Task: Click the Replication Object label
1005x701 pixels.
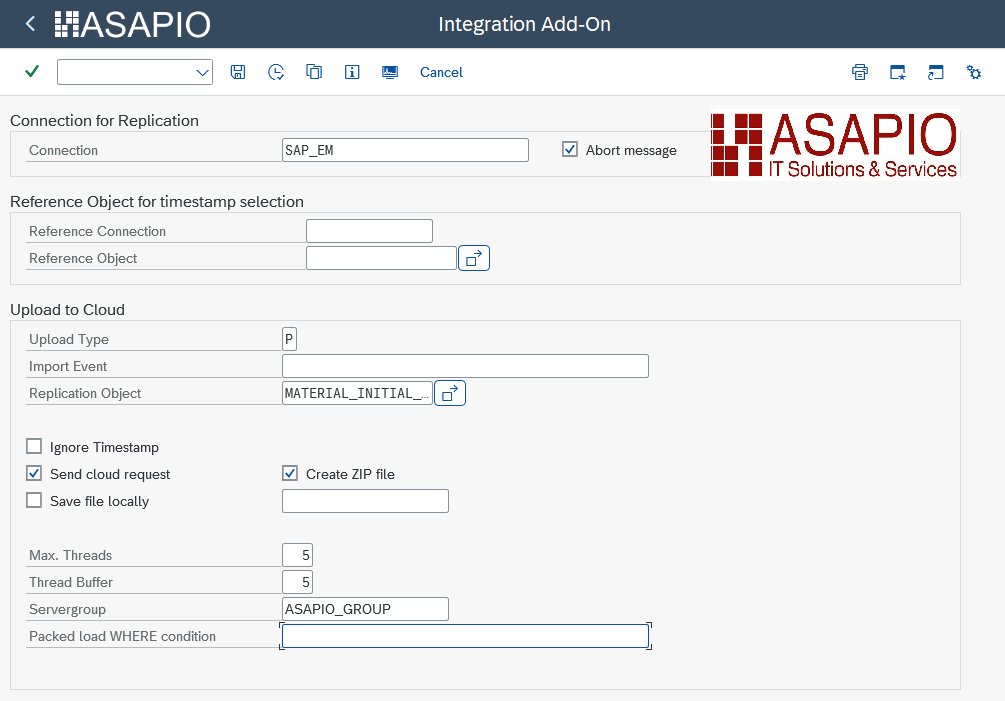Action: click(85, 393)
